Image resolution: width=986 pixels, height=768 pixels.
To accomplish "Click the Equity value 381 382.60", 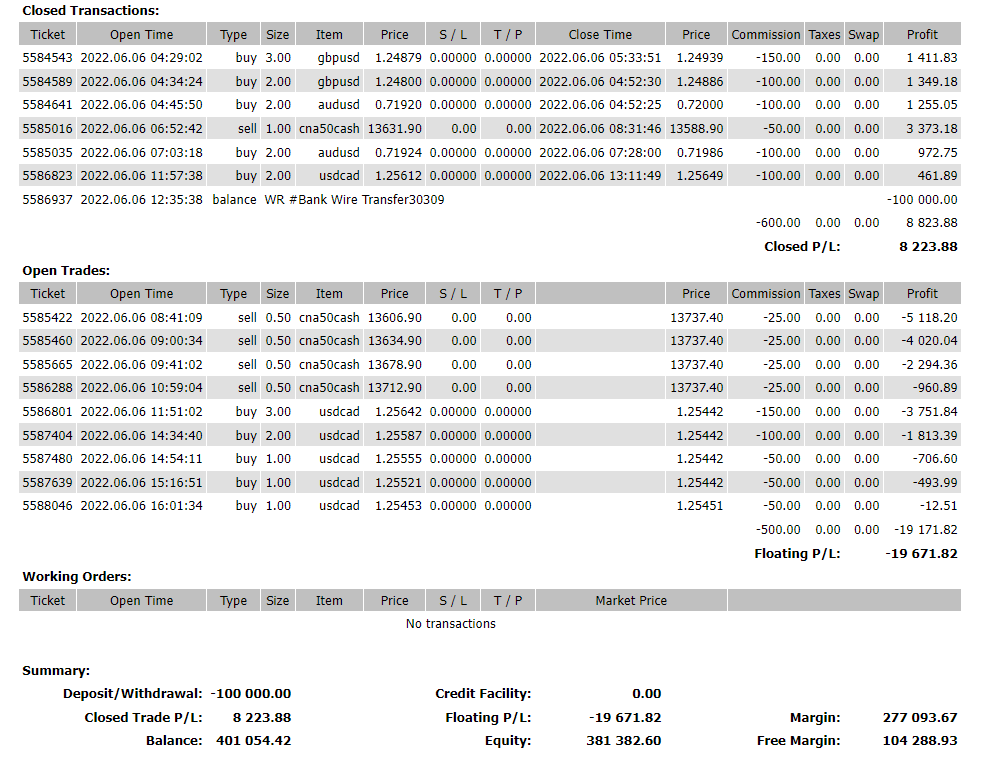I will click(623, 741).
